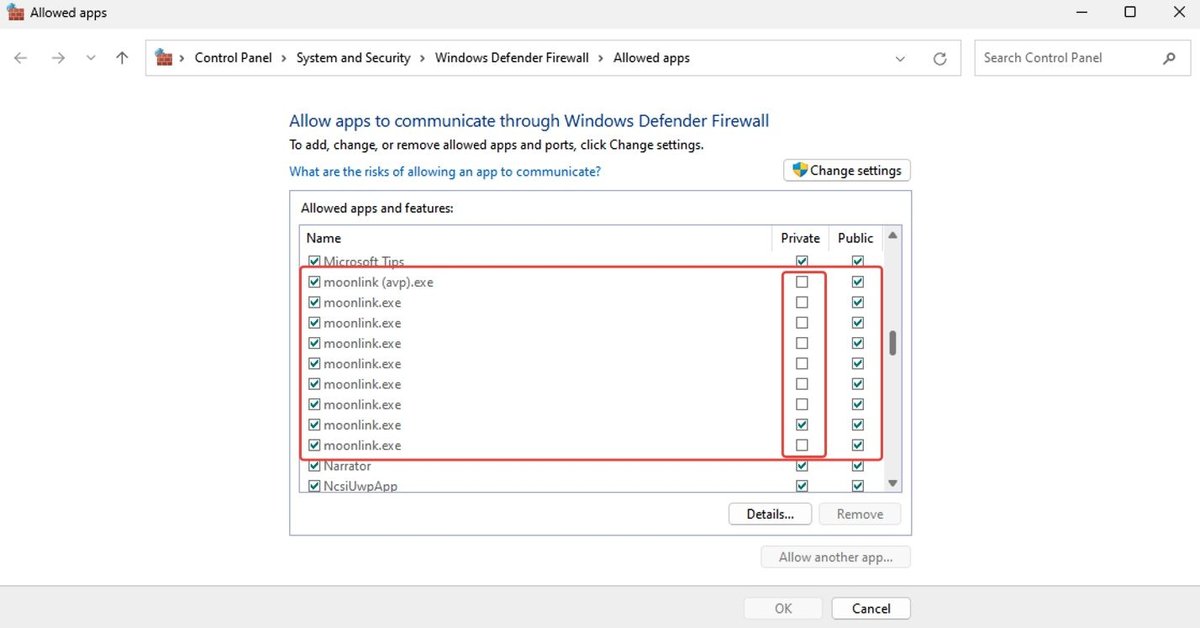Click the Public column header
Screen dimensions: 1200x628
click(856, 238)
